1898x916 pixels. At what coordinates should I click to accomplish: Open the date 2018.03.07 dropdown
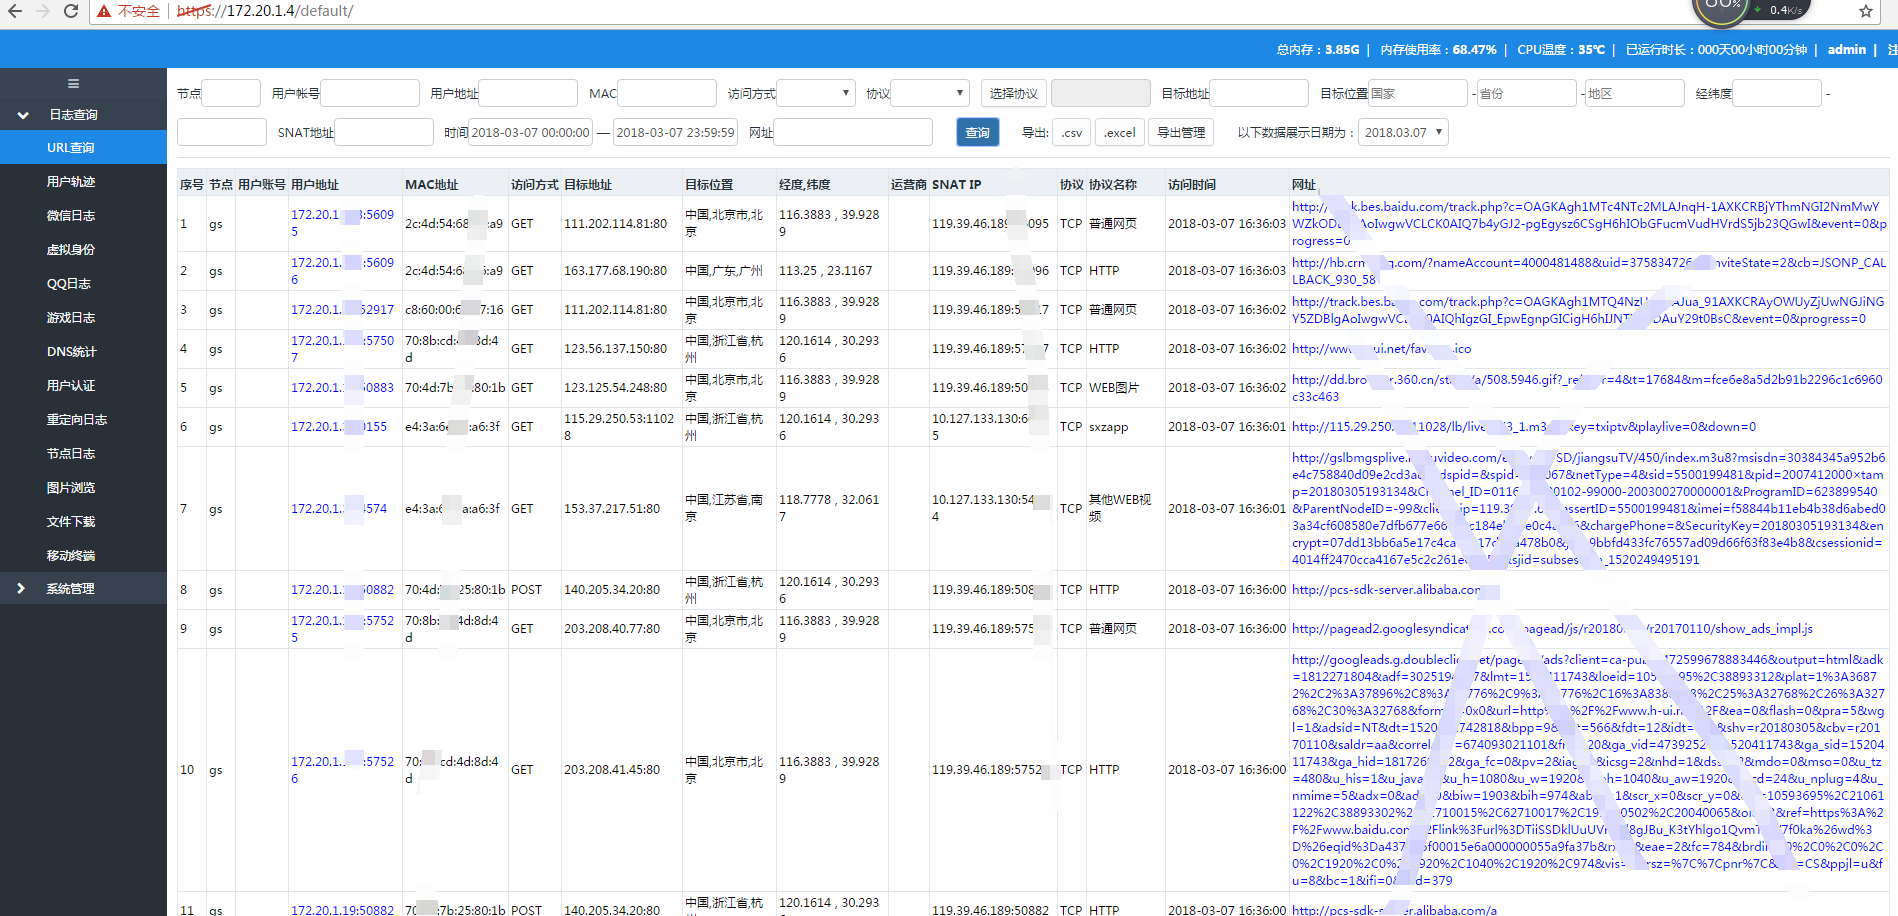(x=1404, y=132)
